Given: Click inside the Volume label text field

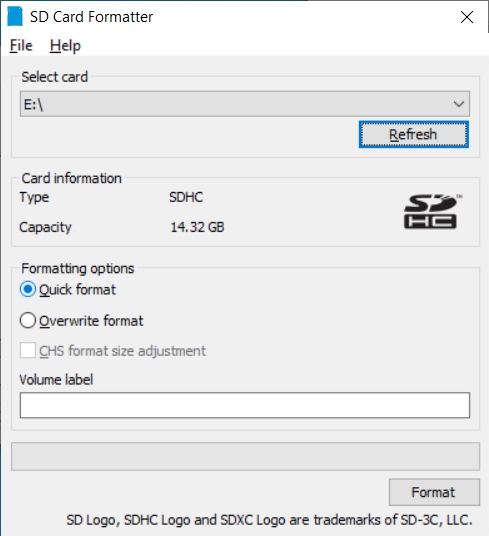Looking at the screenshot, I should click(245, 405).
